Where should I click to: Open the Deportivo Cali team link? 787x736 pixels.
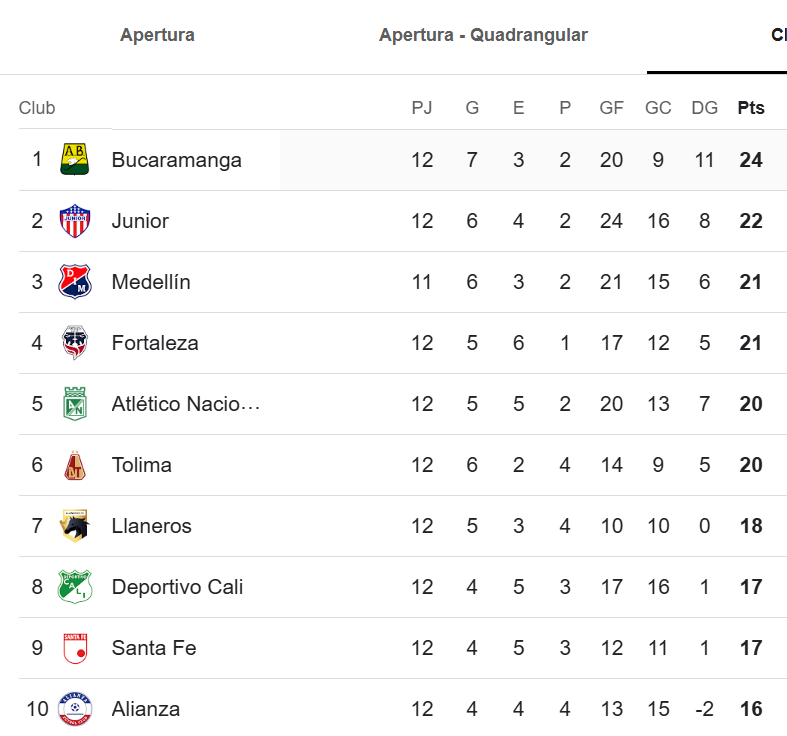(177, 587)
